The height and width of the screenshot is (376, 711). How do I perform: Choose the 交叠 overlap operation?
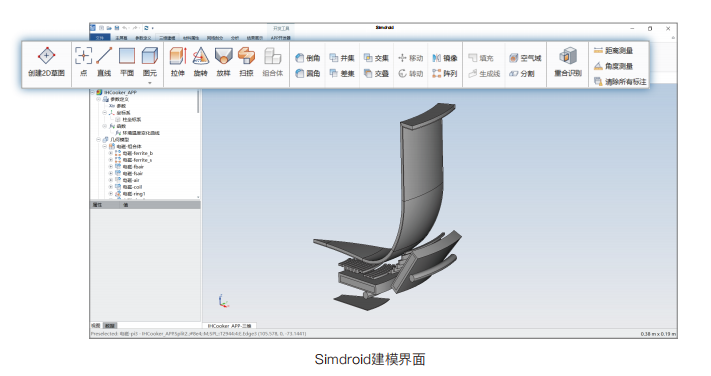coord(376,73)
